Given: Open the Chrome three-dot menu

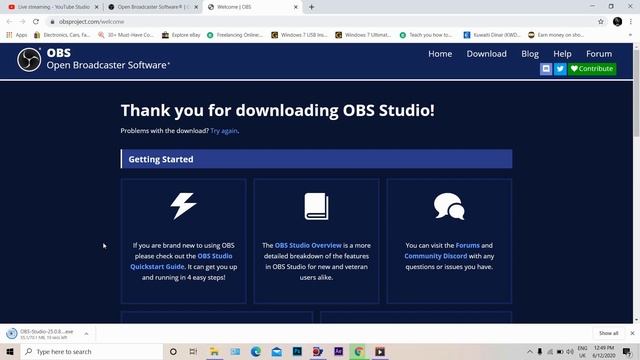Looking at the screenshot, I should 631,22.
